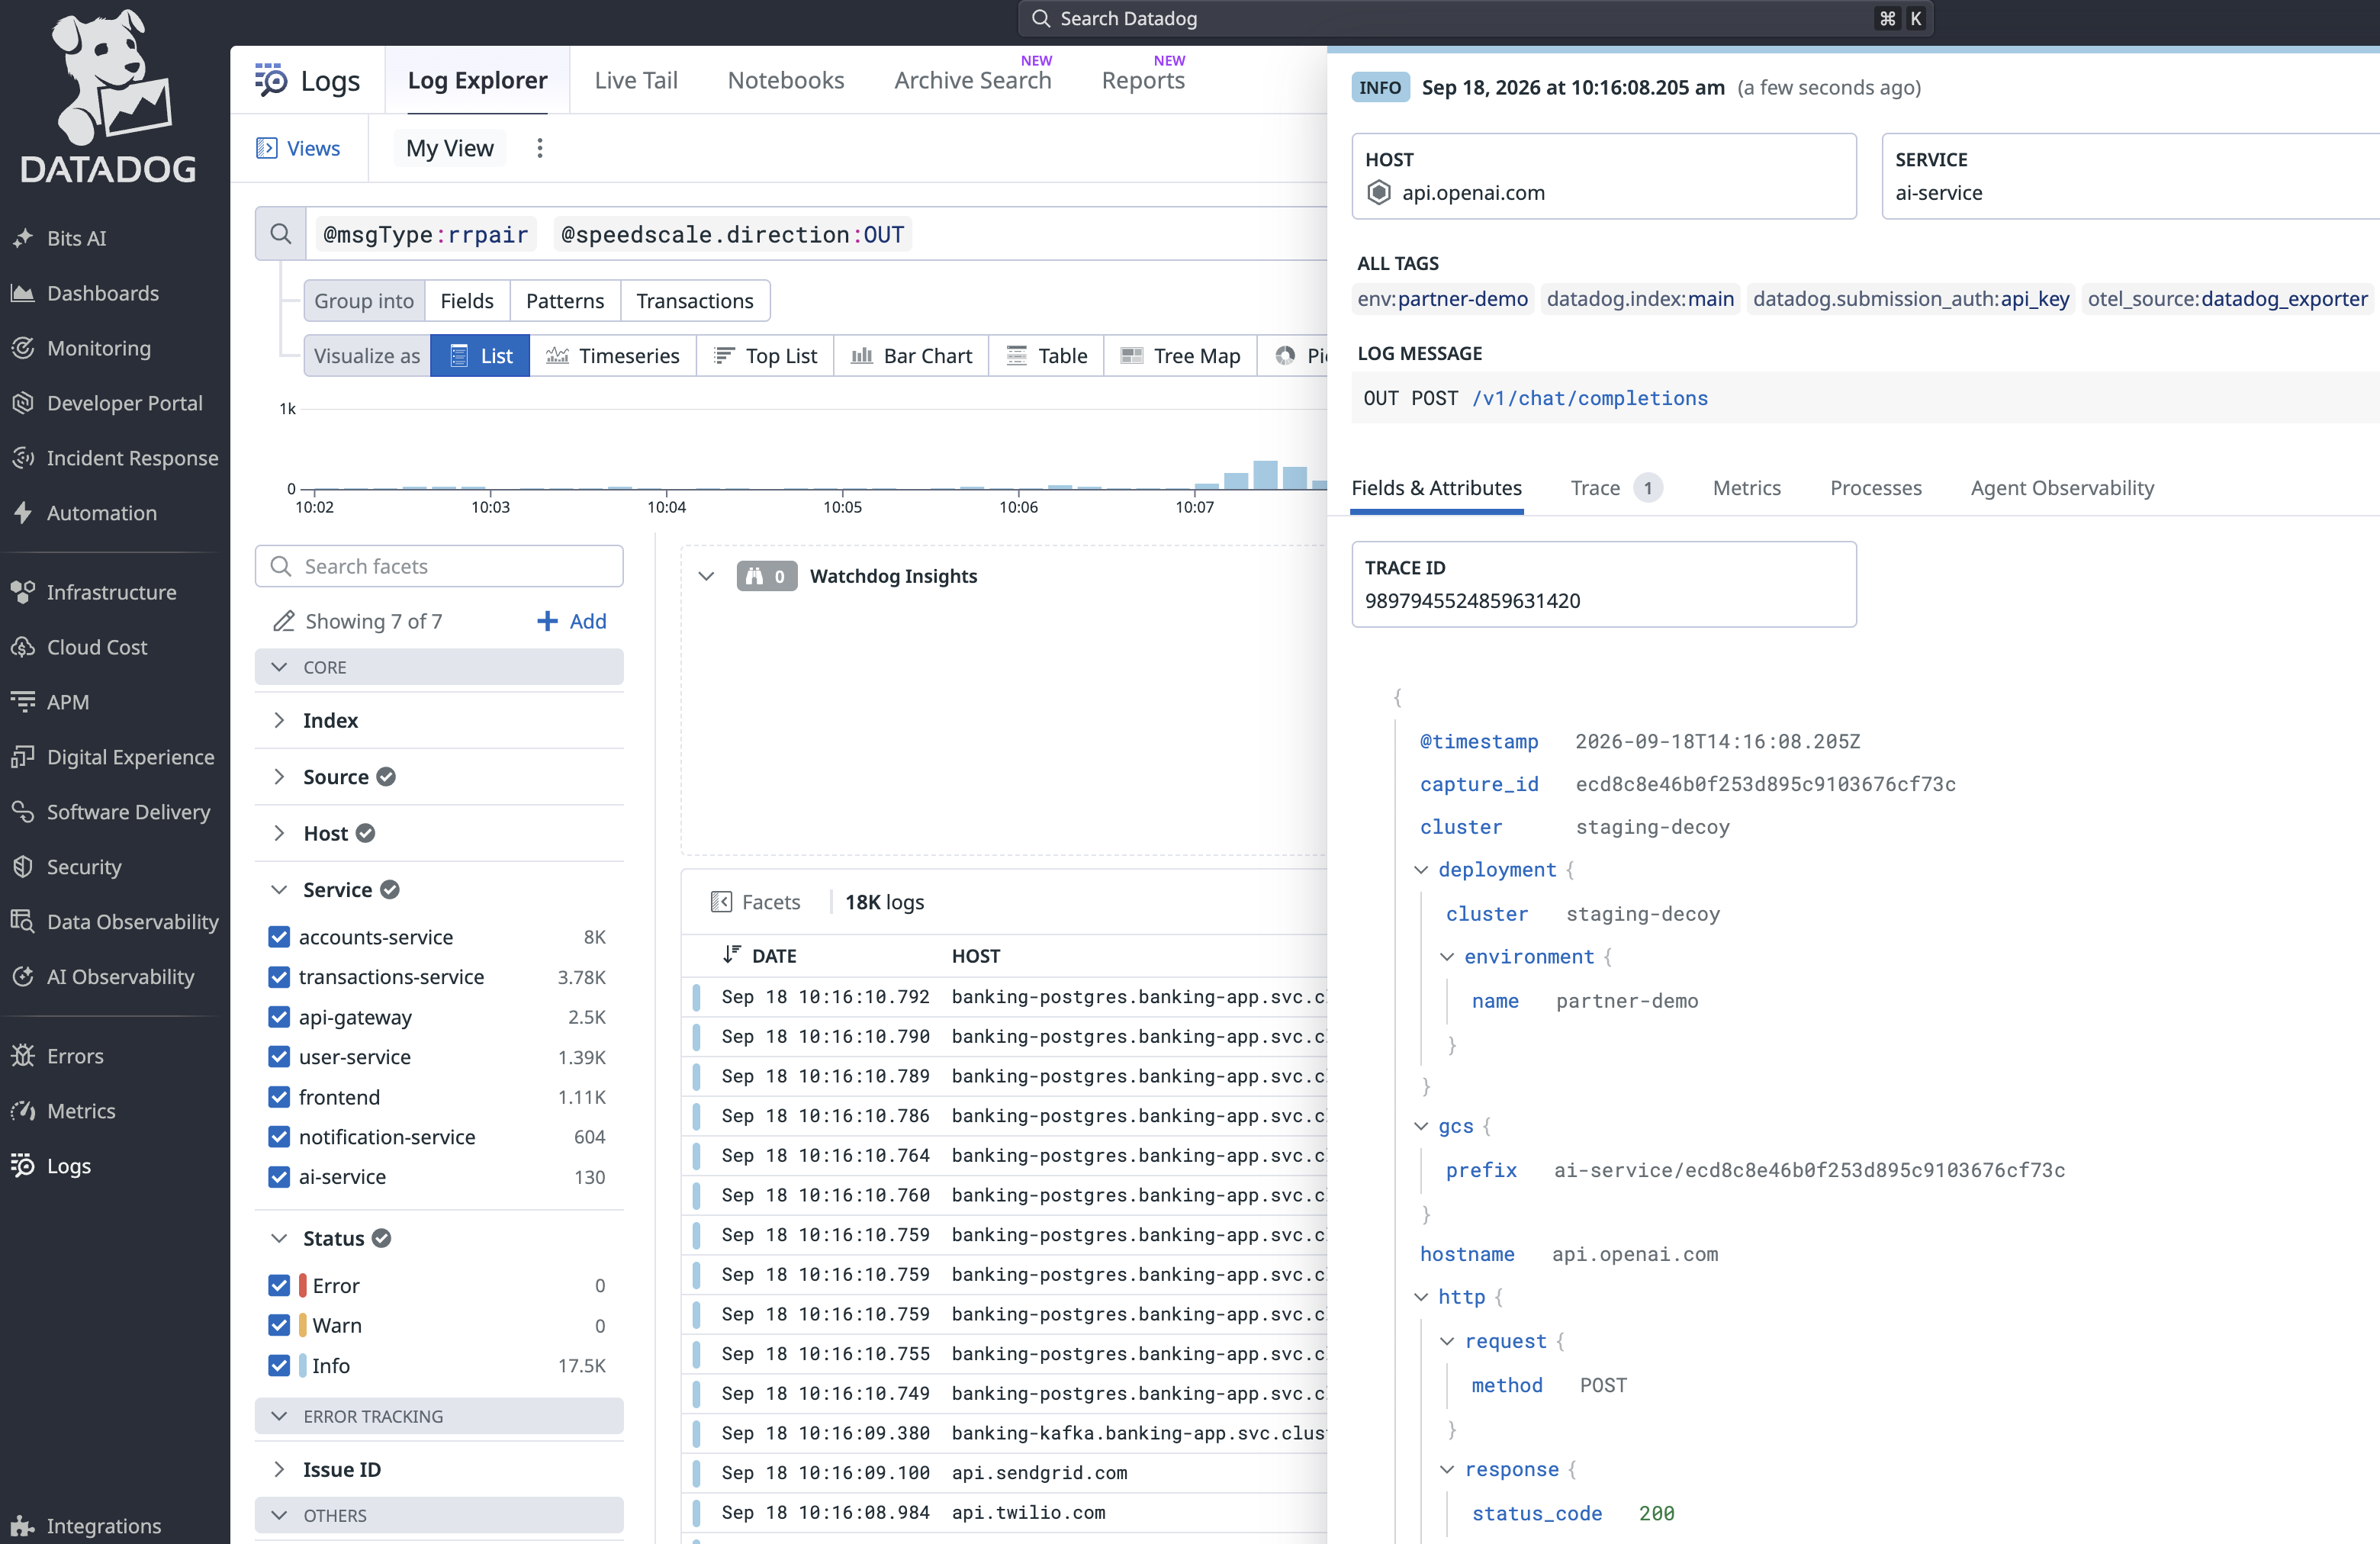Expand the Source facet
The width and height of the screenshot is (2380, 1544).
279,777
